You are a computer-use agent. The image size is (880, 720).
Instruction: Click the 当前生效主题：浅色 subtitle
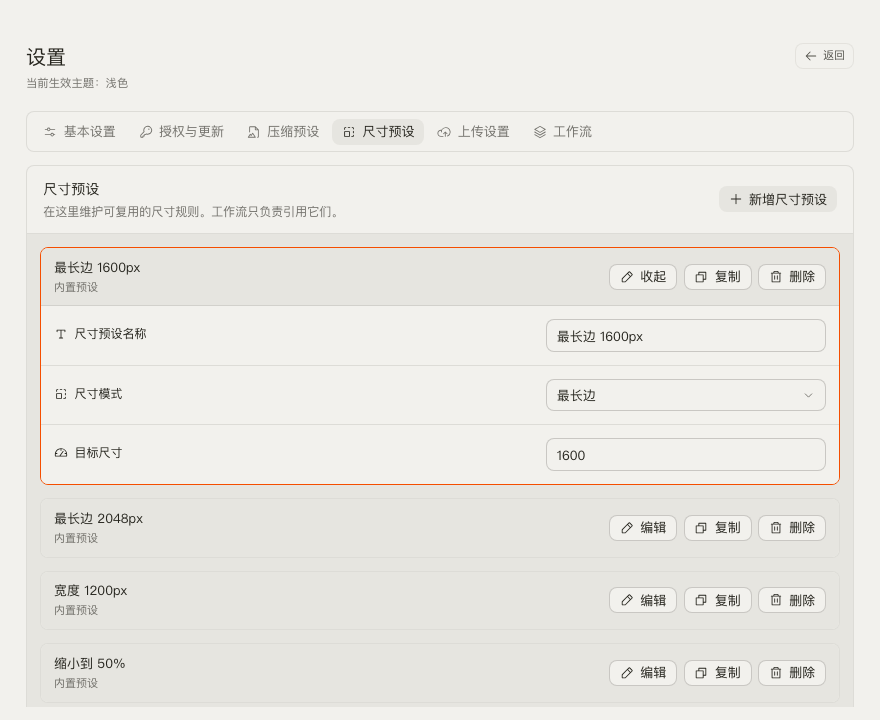point(77,83)
